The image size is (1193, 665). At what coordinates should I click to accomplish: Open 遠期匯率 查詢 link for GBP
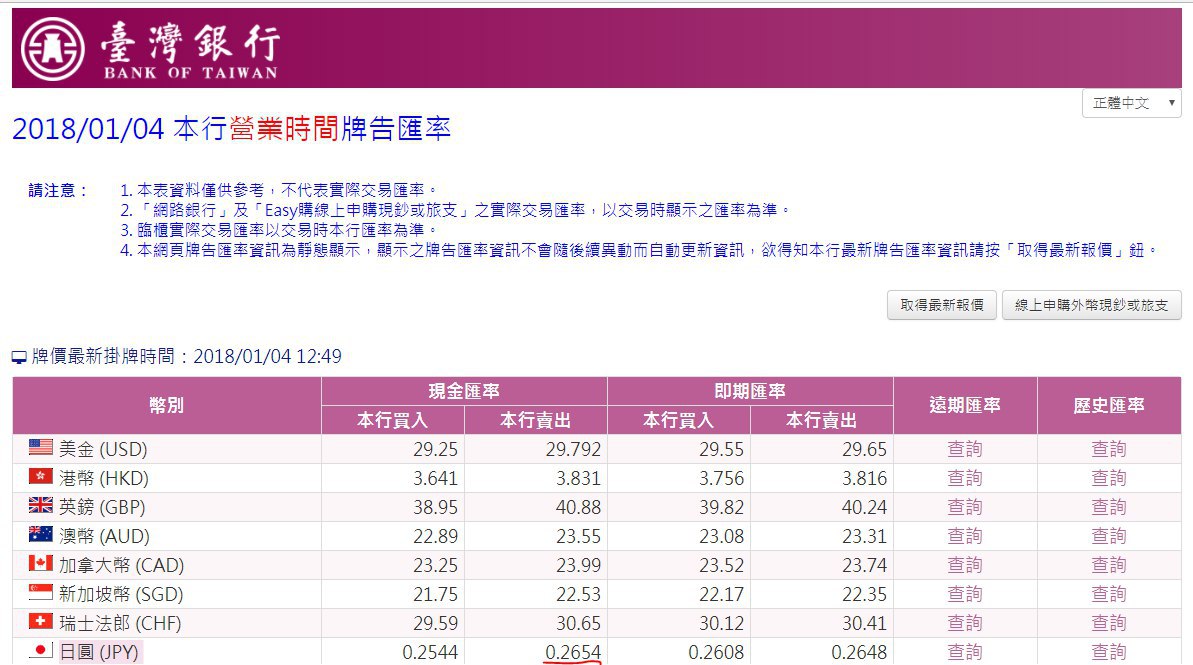click(964, 507)
